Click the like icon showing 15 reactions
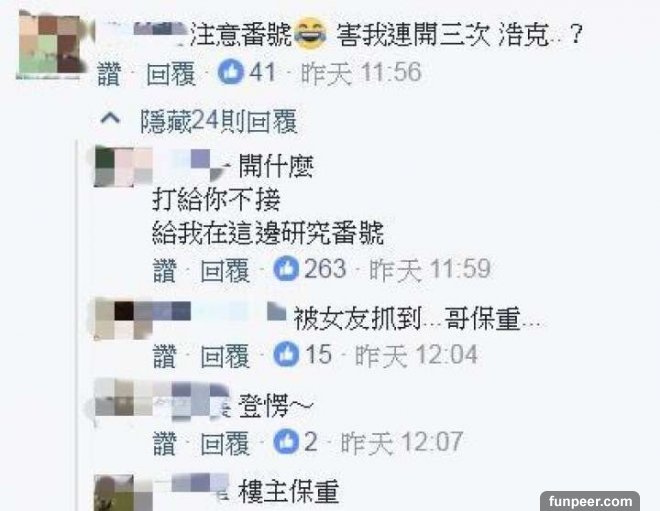660x511 pixels. pos(286,354)
